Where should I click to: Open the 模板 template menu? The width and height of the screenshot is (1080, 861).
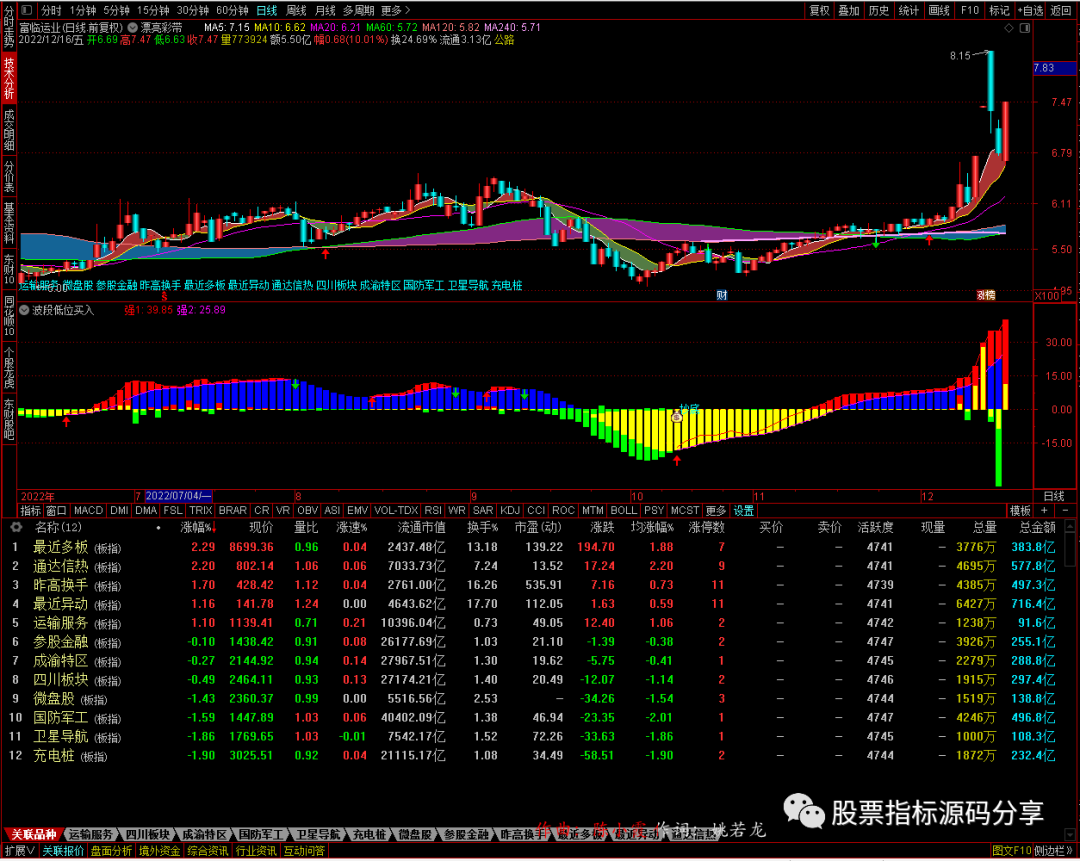point(1020,510)
